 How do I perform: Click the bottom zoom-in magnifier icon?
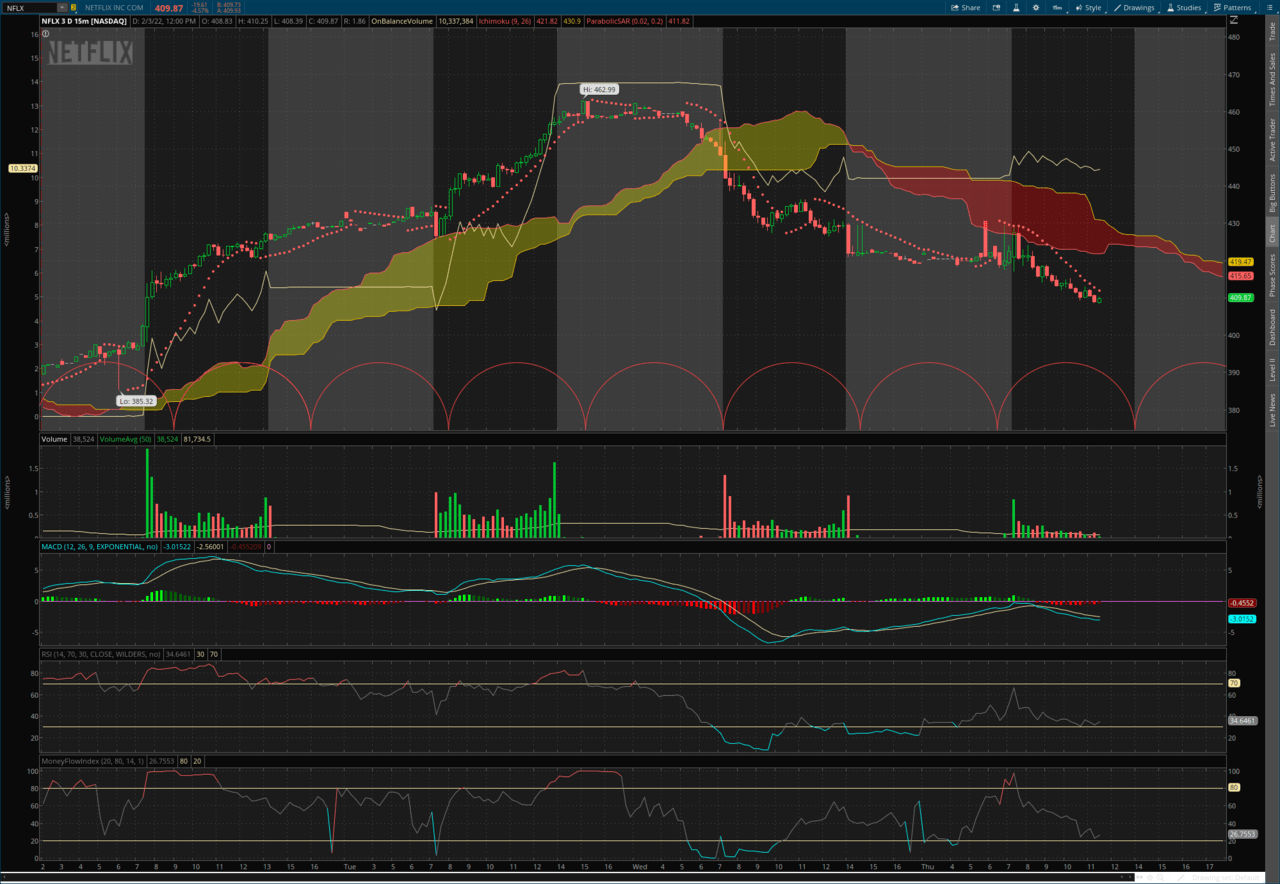tap(1160, 877)
